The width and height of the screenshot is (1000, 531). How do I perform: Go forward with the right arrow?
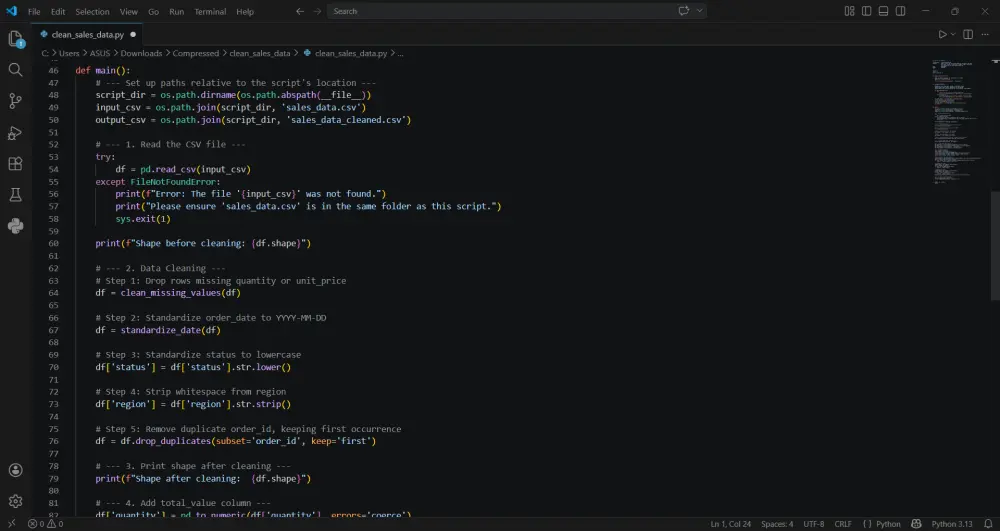tap(317, 11)
